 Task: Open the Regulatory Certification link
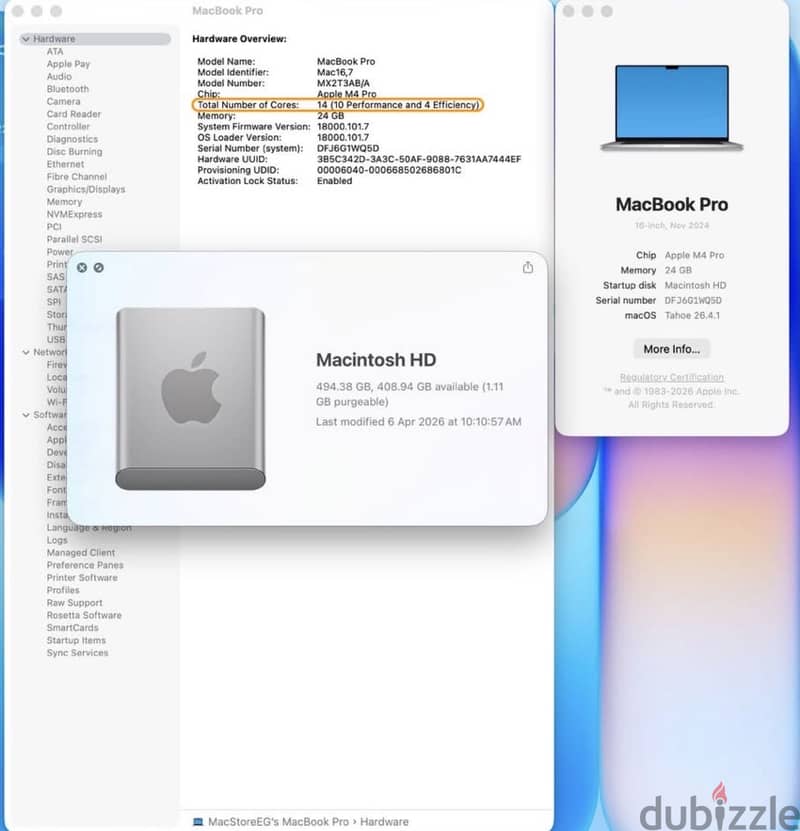pyautogui.click(x=672, y=377)
